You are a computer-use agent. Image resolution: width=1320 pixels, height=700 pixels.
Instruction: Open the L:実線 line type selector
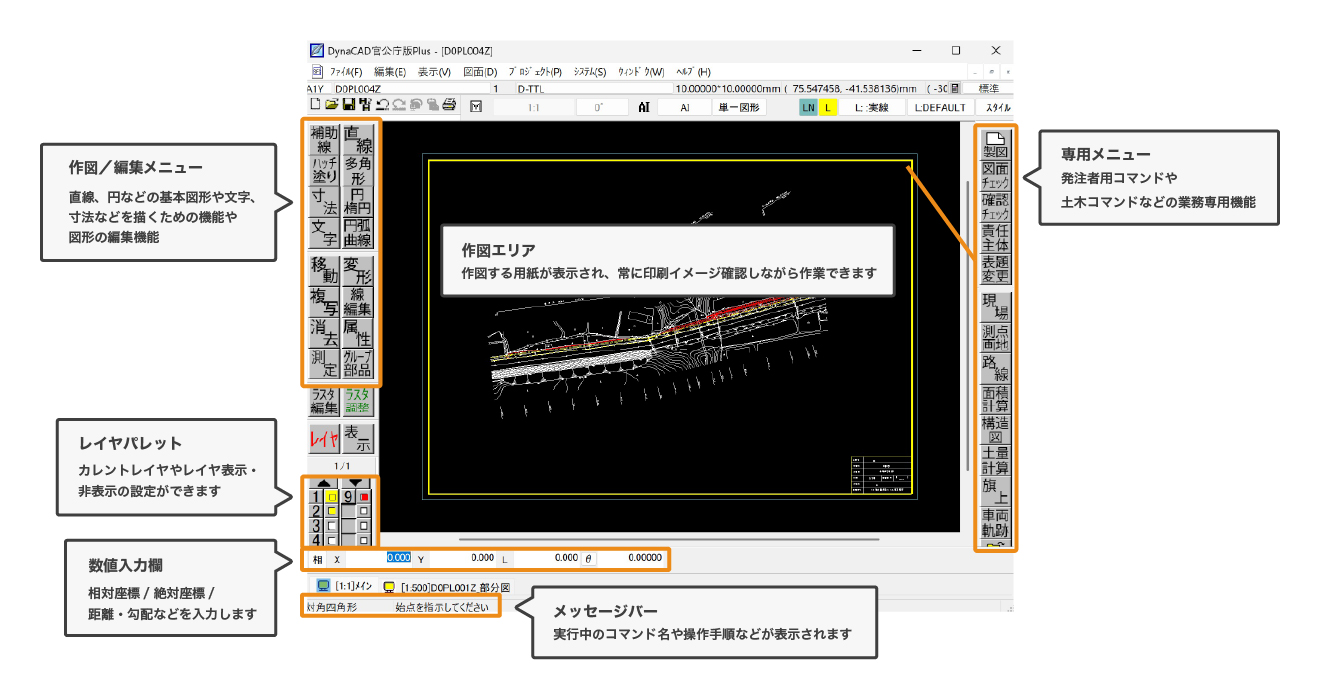tap(872, 108)
